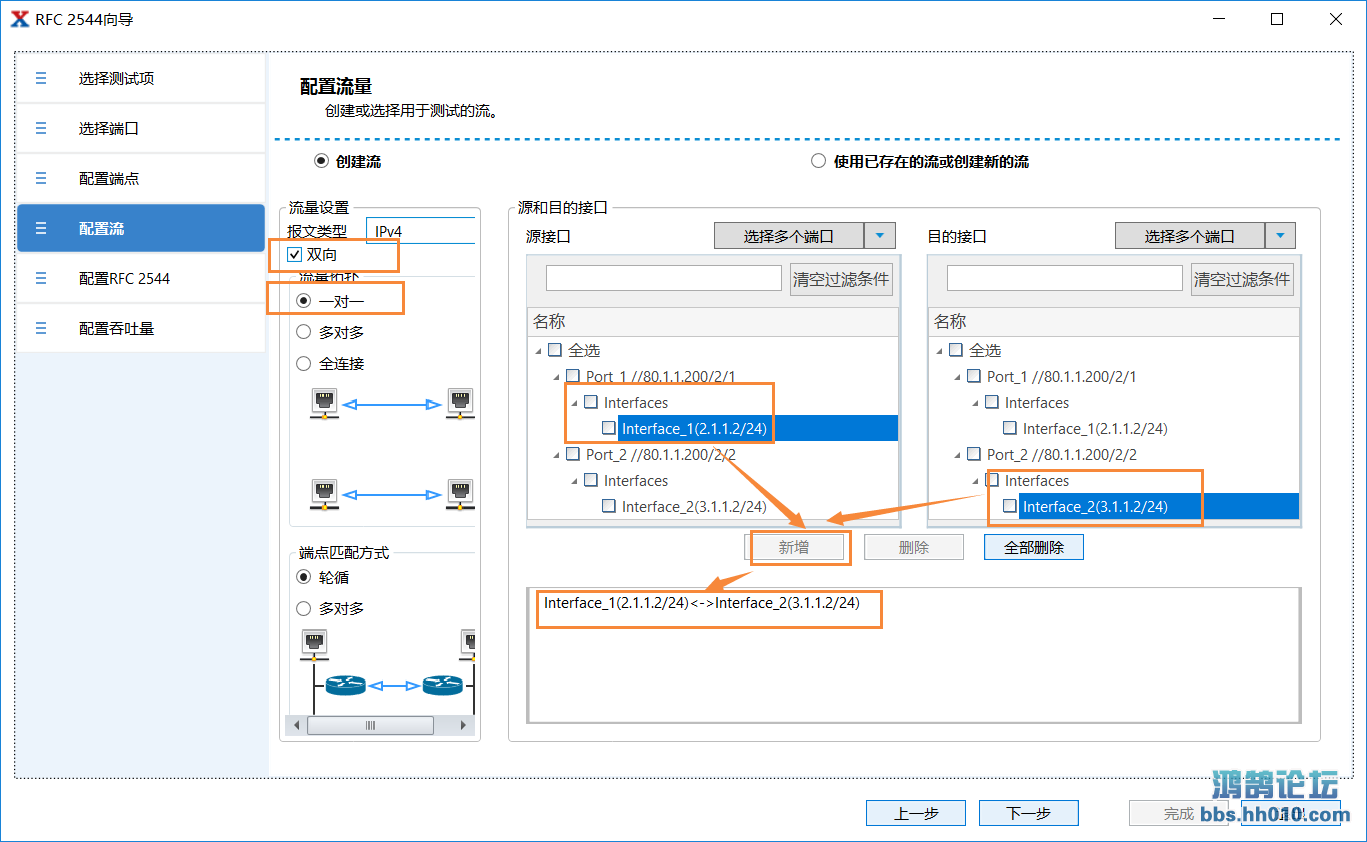This screenshot has height=842, width=1367.
Task: Click the 上一步 button
Action: pos(916,813)
